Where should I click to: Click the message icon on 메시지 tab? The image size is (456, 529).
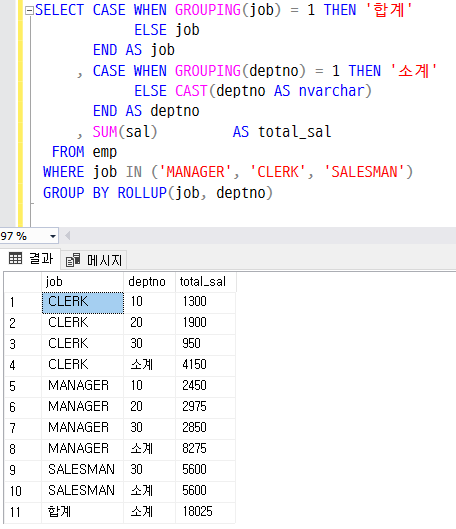click(x=73, y=260)
